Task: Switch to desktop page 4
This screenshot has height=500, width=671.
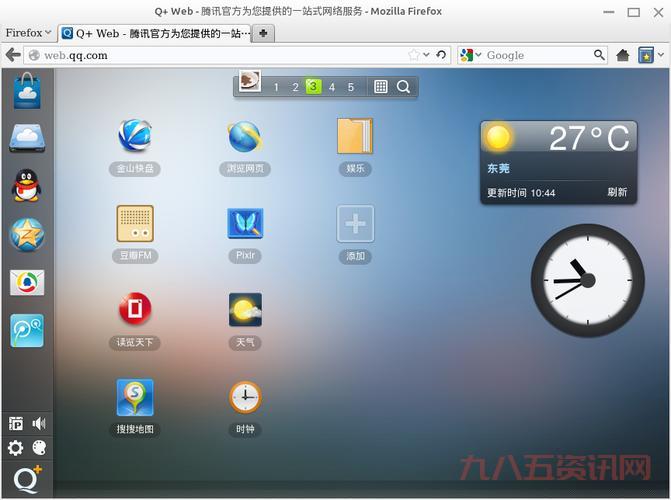Action: (332, 87)
